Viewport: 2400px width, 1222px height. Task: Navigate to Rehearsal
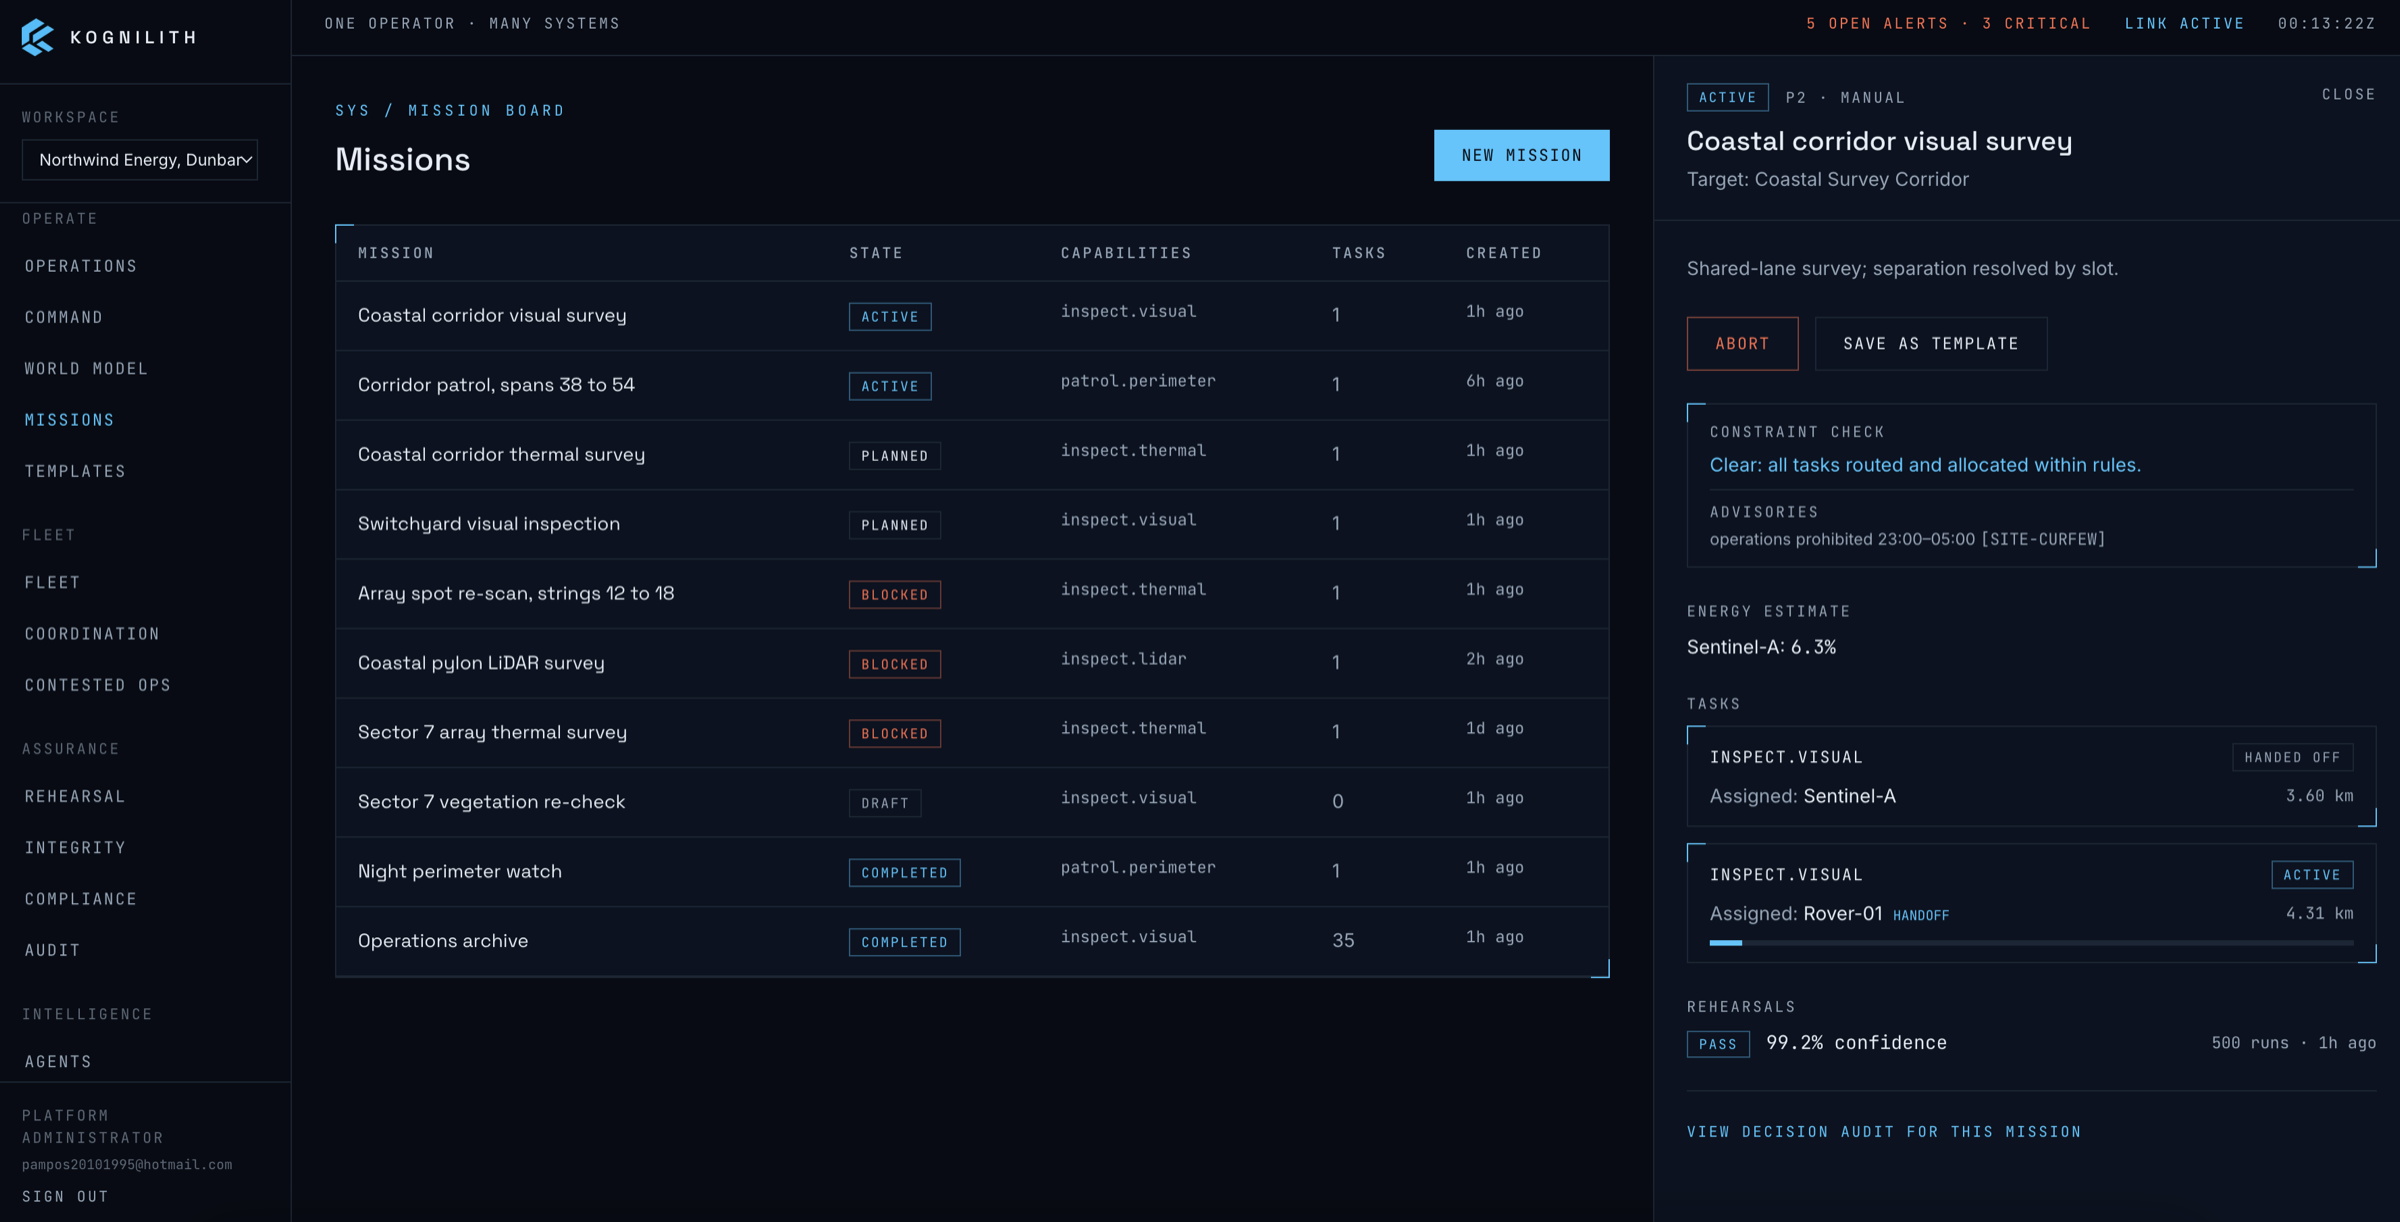pyautogui.click(x=75, y=796)
